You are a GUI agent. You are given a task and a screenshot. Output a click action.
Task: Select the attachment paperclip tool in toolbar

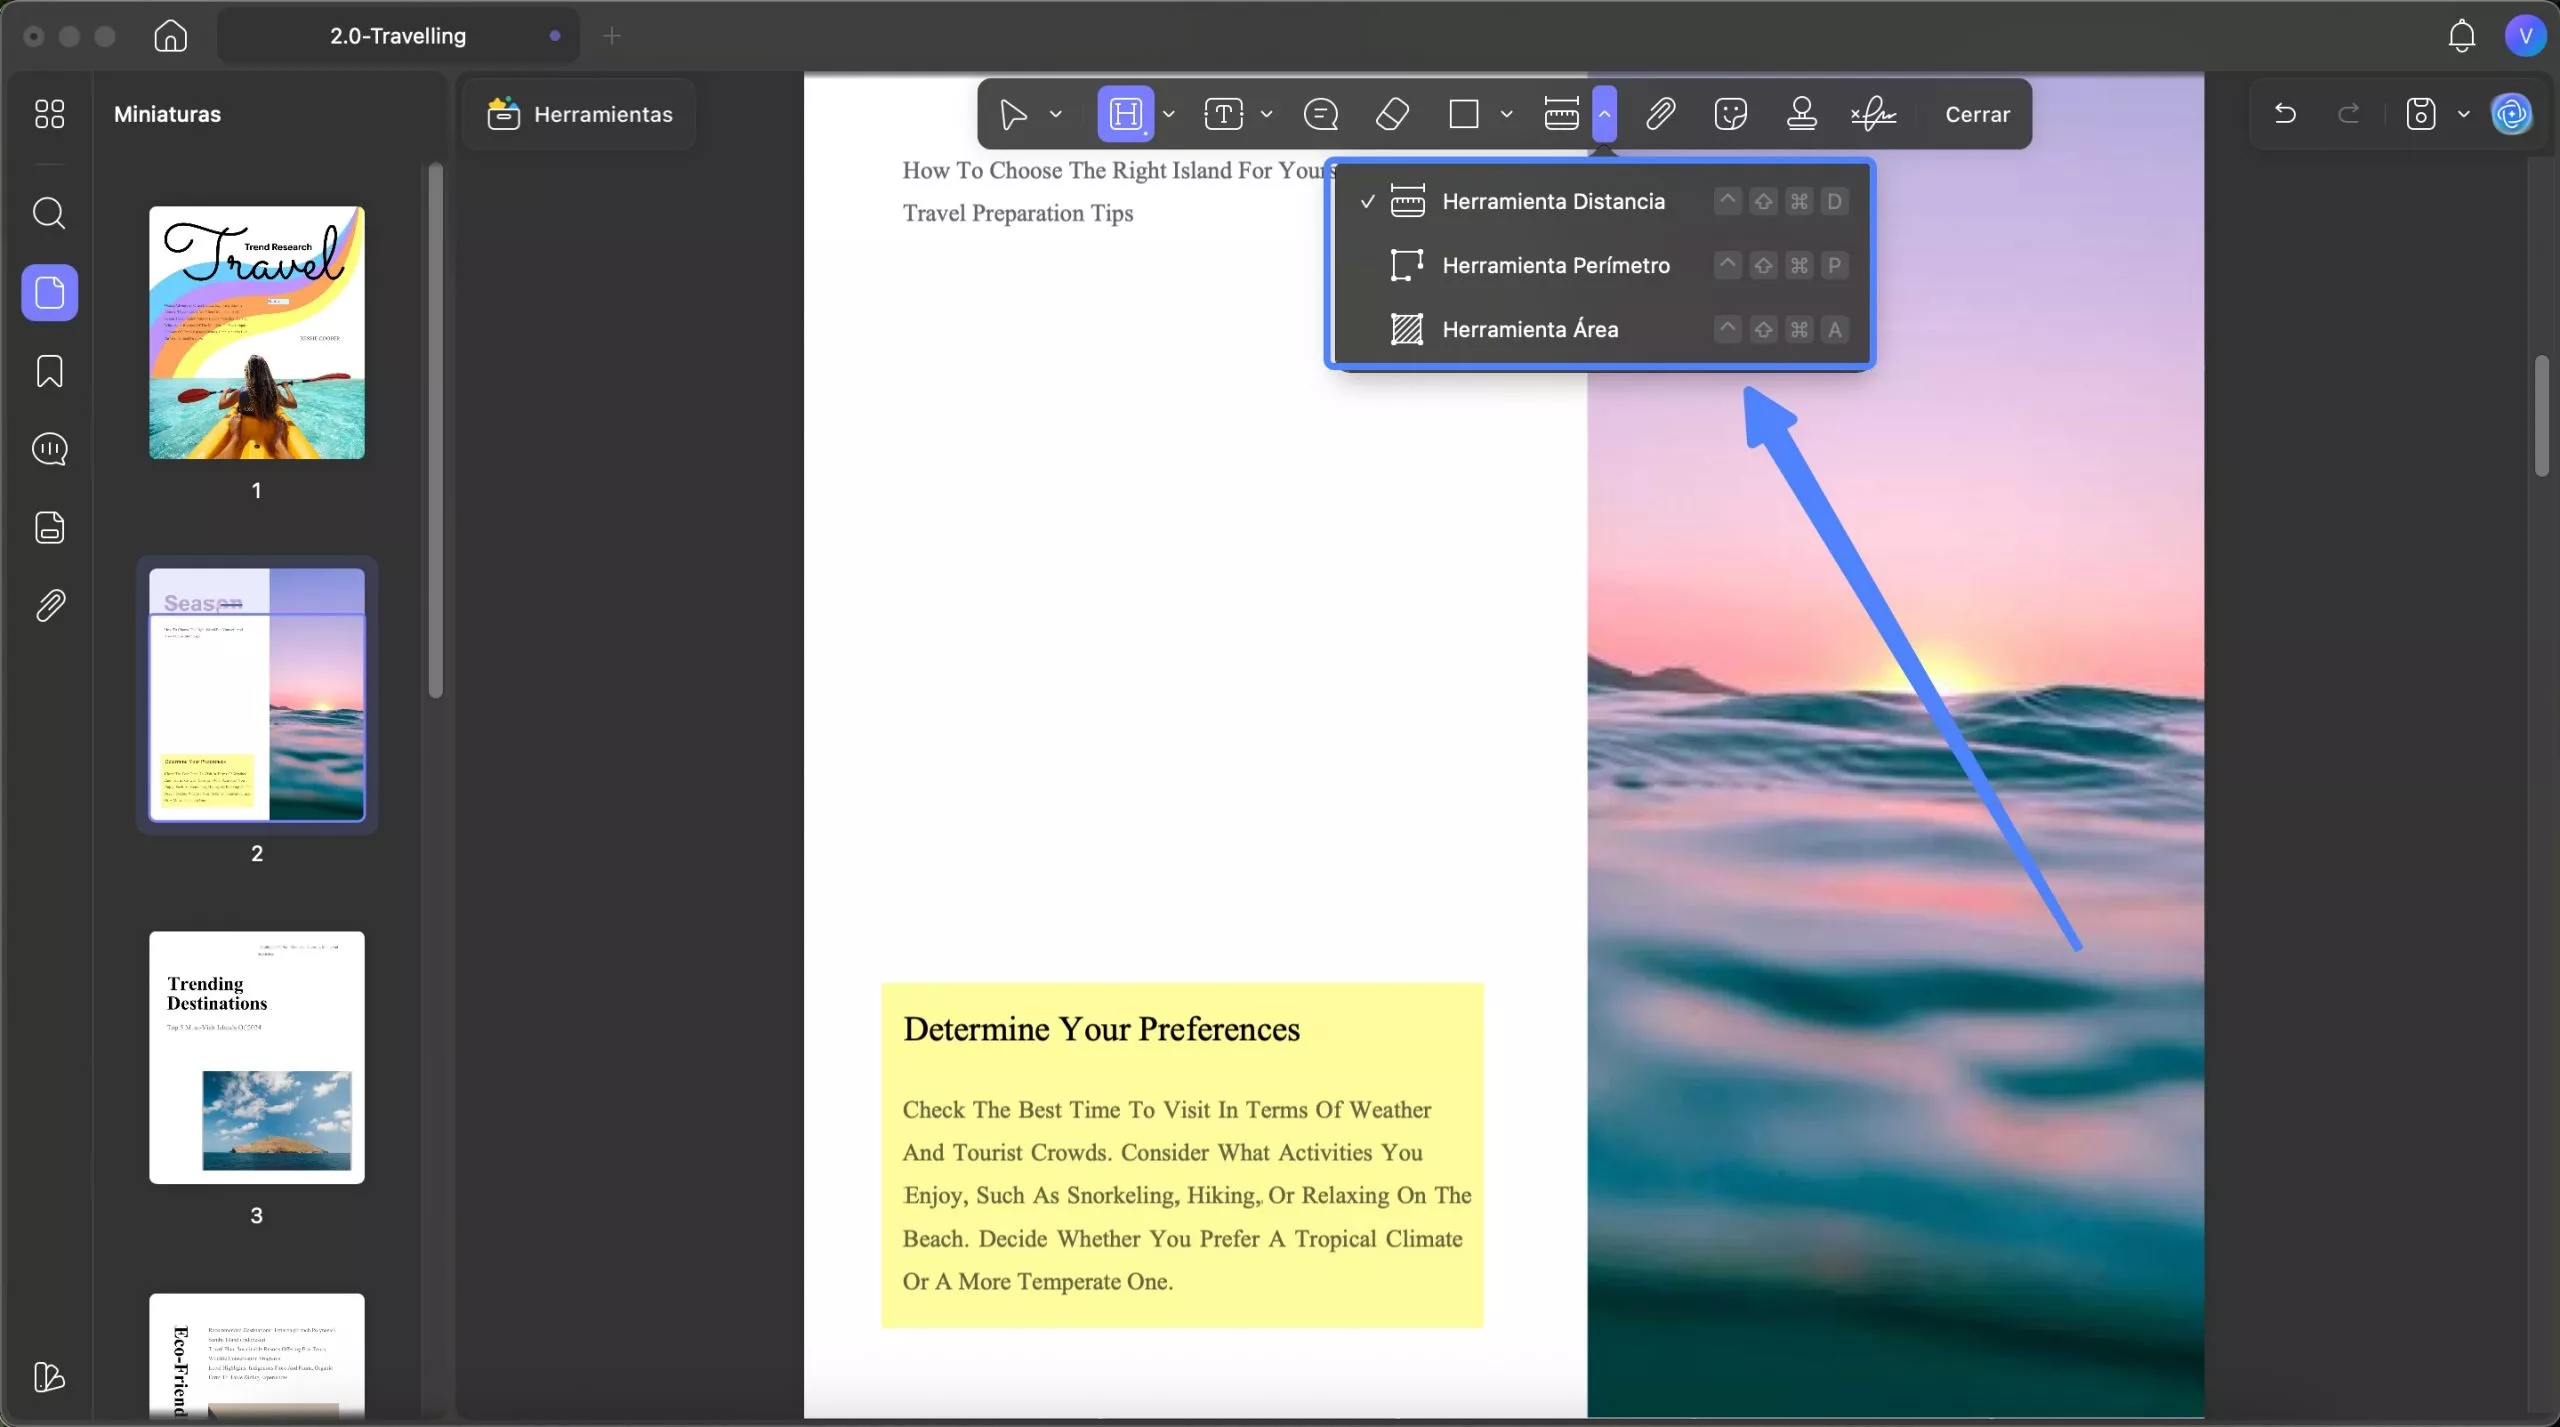coord(1660,114)
